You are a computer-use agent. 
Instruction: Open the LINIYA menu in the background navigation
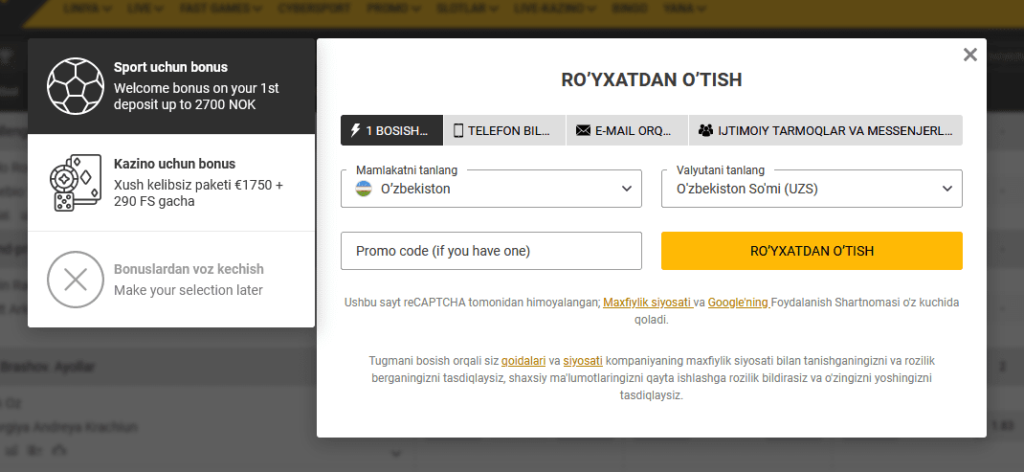(88, 8)
